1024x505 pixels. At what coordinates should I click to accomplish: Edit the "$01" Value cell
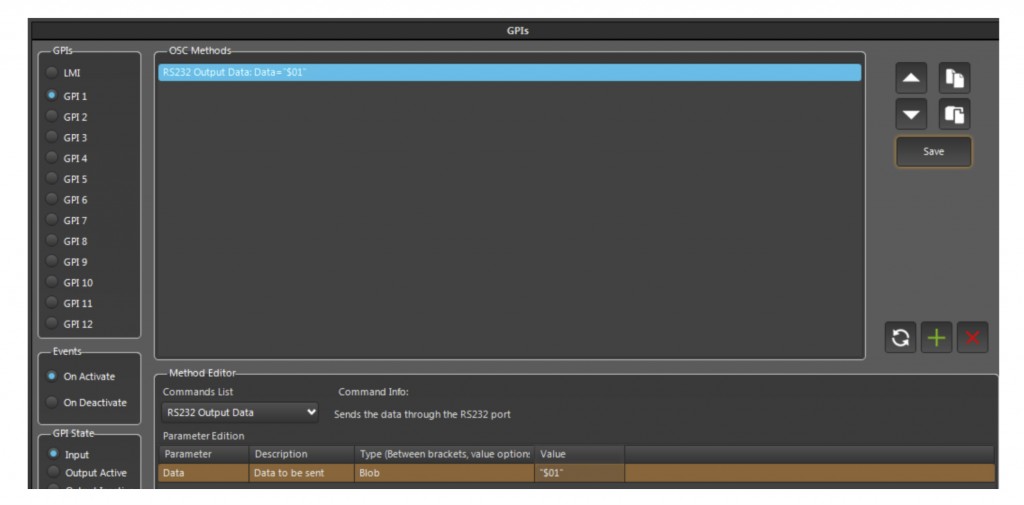(578, 473)
